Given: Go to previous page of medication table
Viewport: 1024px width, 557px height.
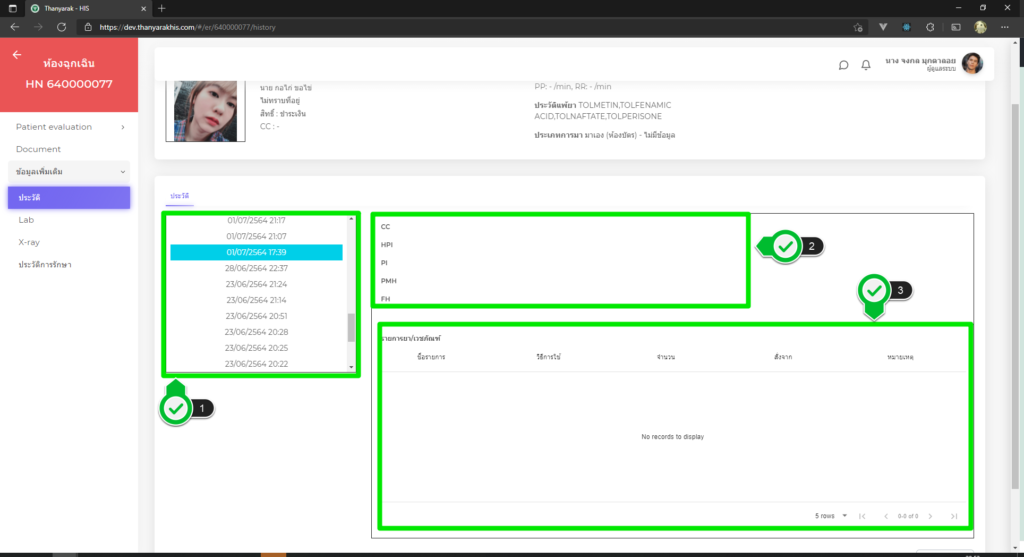Looking at the screenshot, I should (885, 516).
